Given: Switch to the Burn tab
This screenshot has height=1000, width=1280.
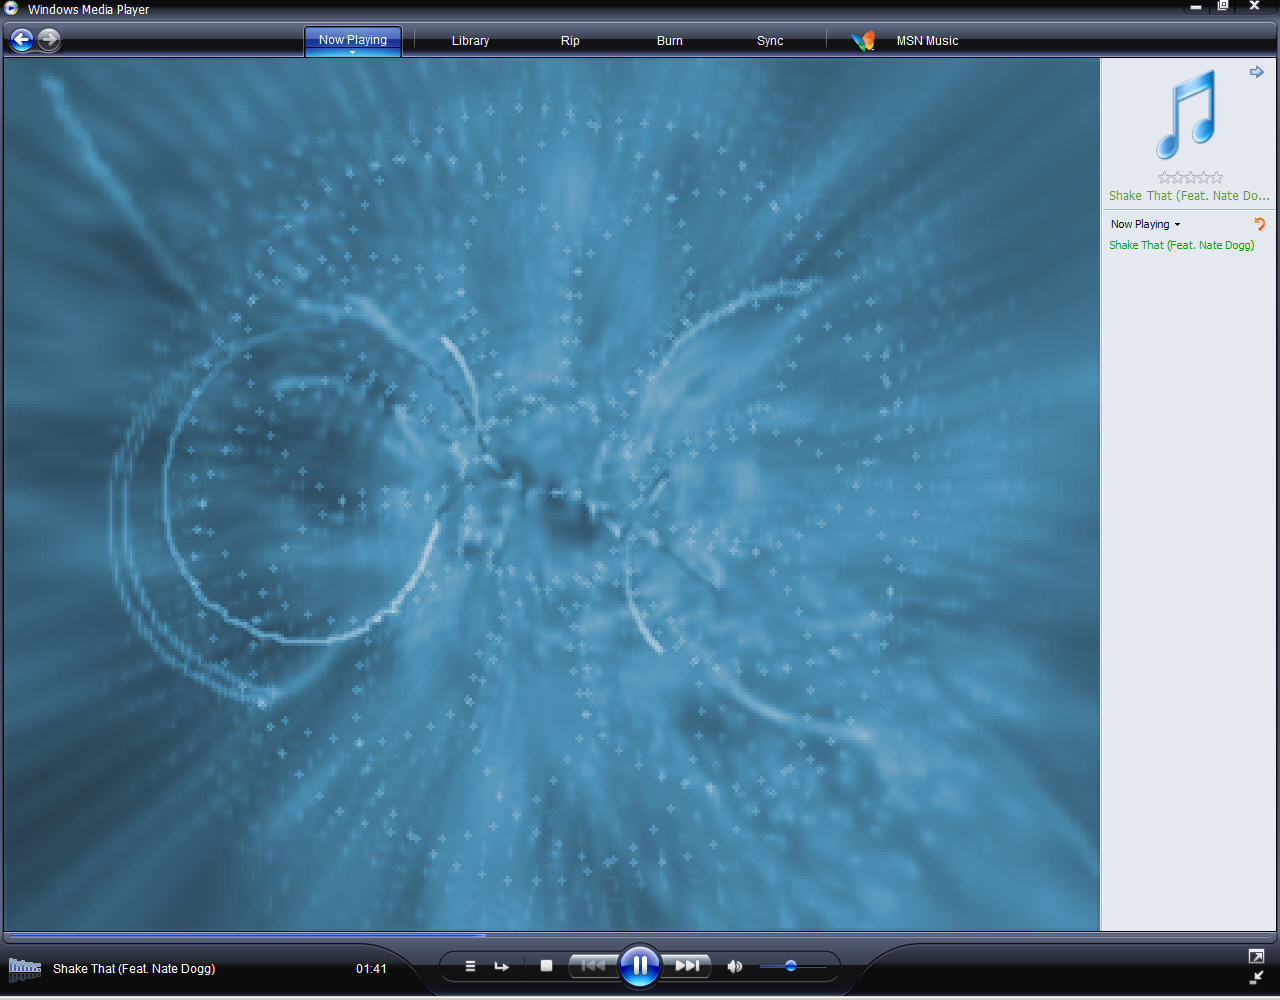Looking at the screenshot, I should [x=670, y=41].
